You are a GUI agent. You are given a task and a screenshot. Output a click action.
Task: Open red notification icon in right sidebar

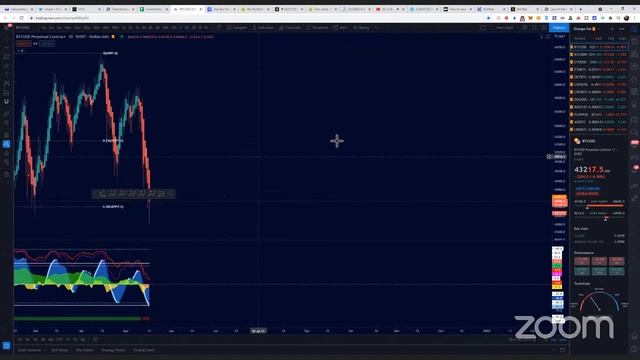click(634, 143)
